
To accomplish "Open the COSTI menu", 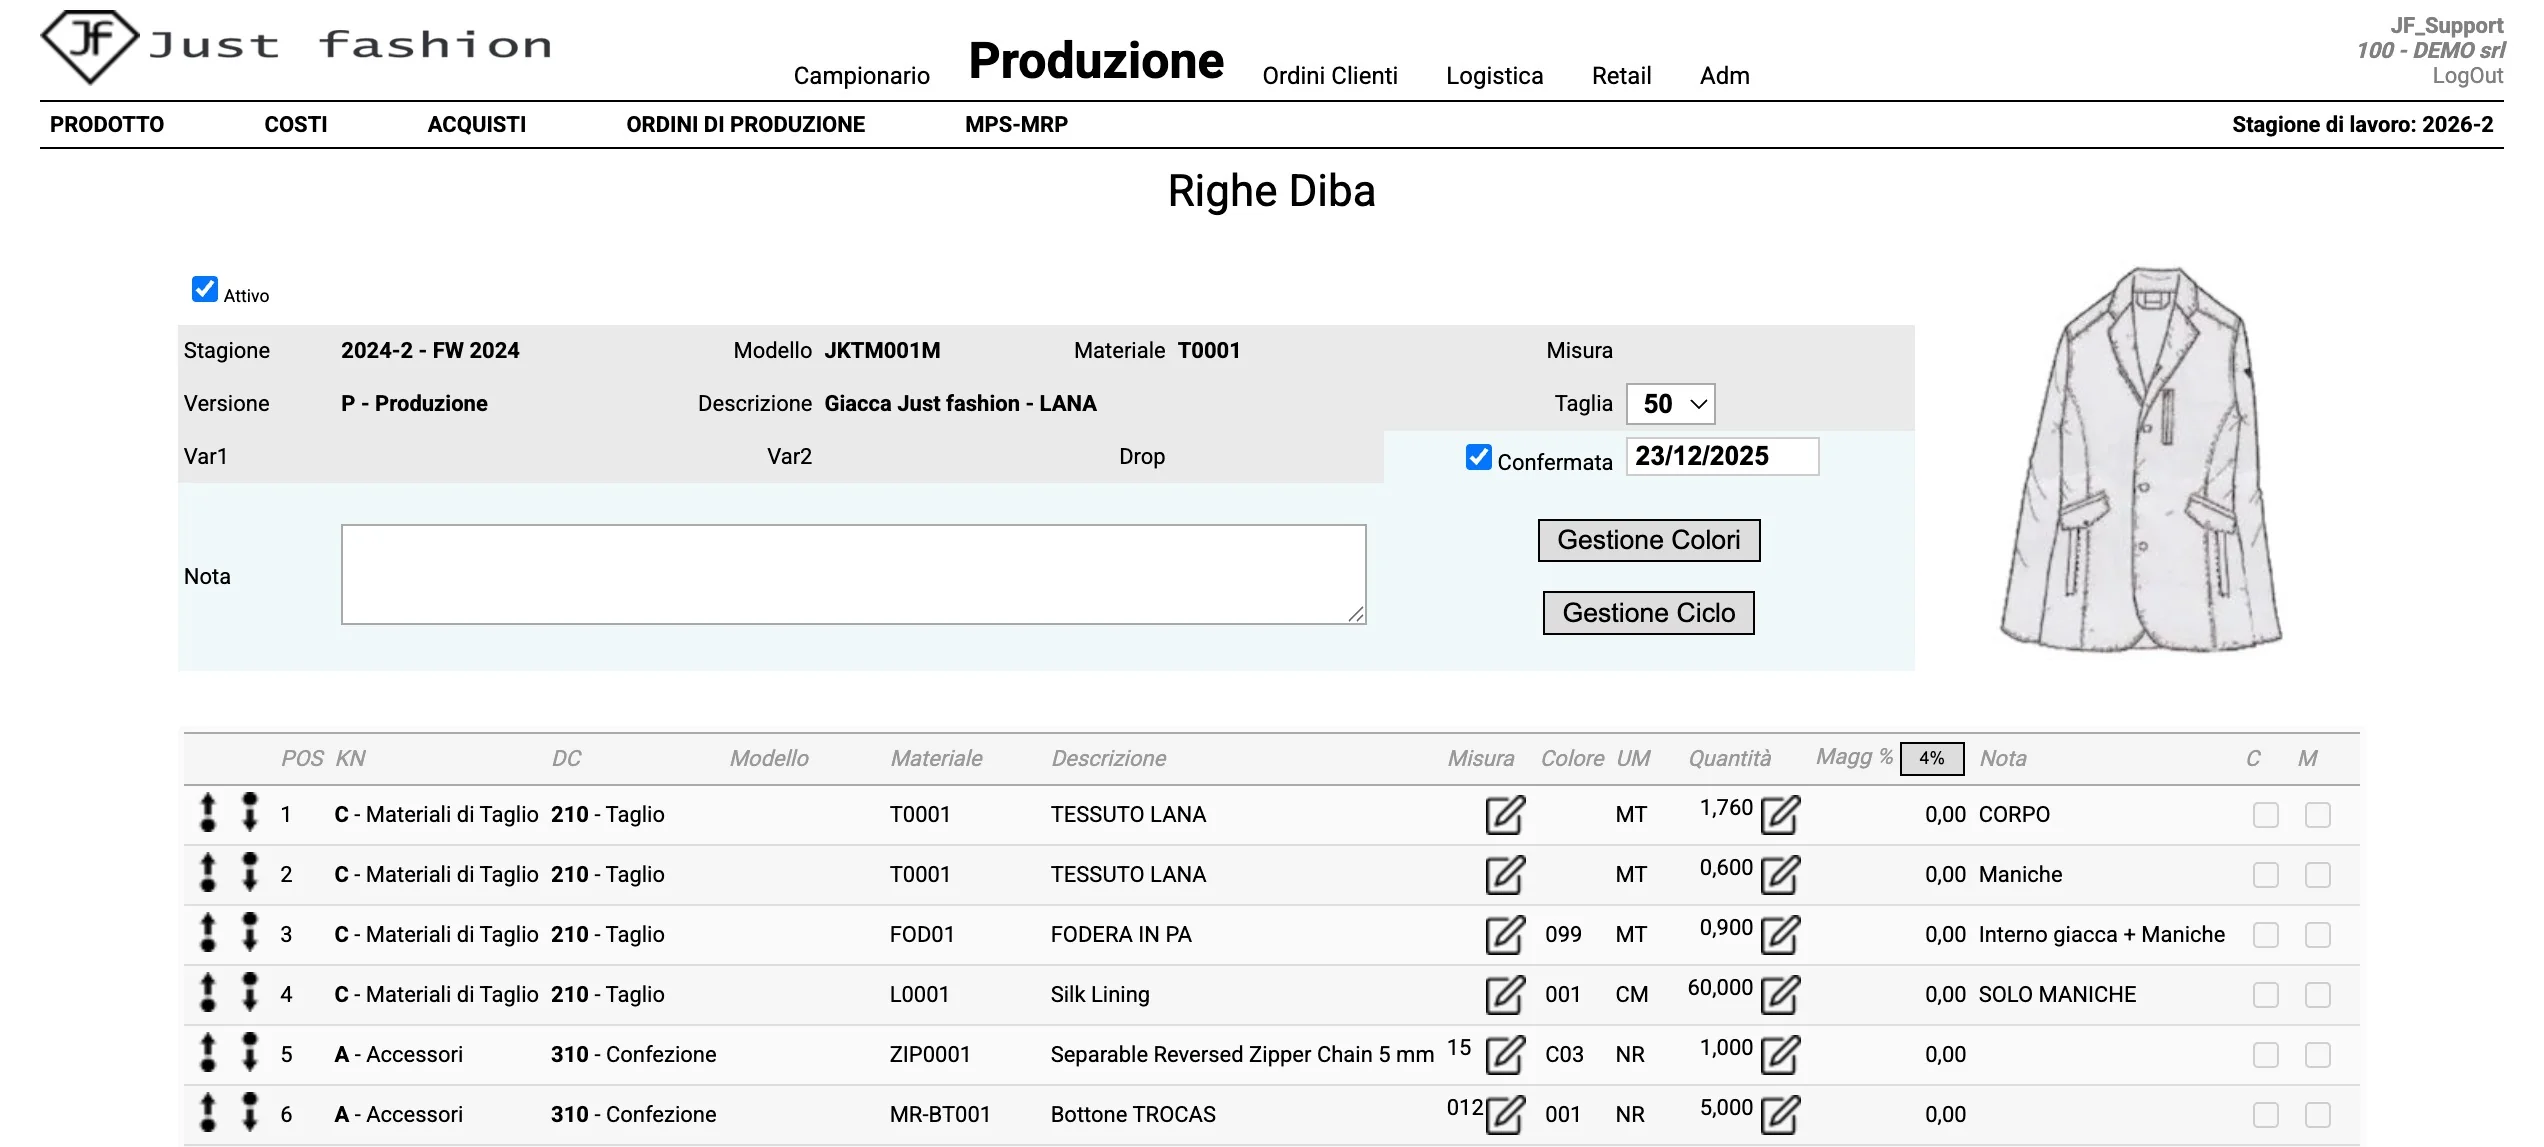I will 295,124.
